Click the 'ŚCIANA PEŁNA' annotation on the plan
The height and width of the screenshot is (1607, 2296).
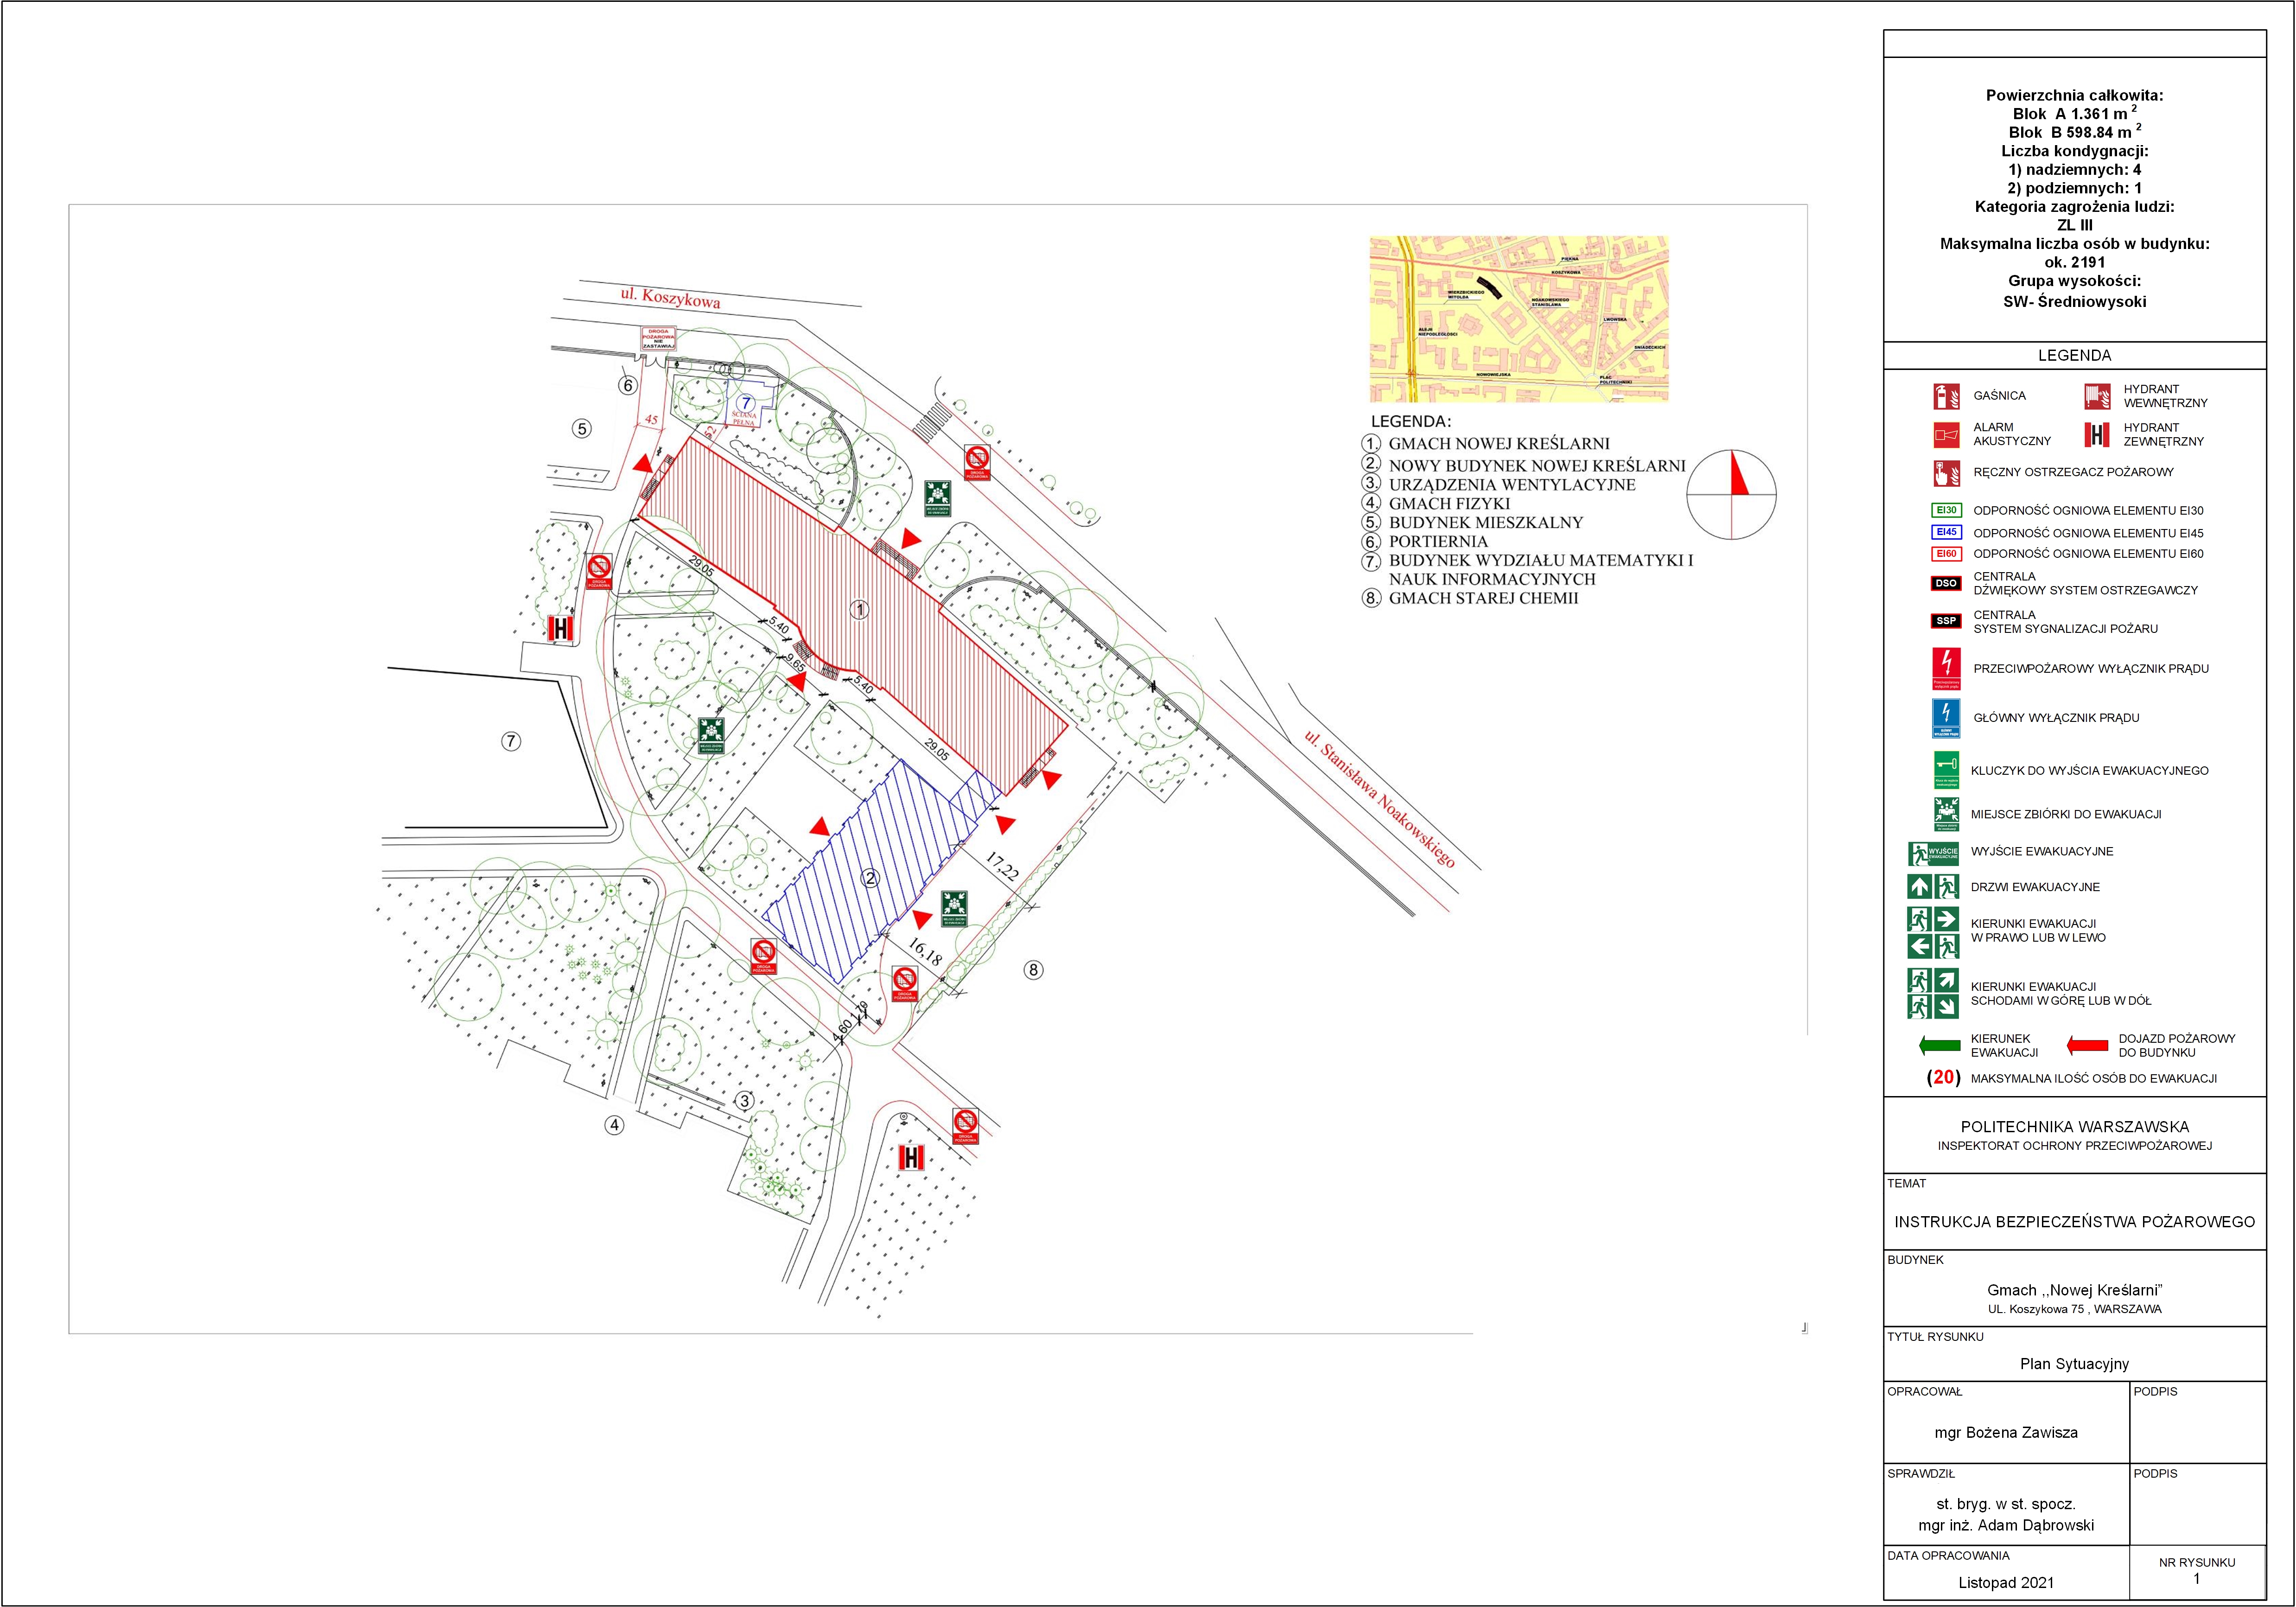[x=744, y=418]
